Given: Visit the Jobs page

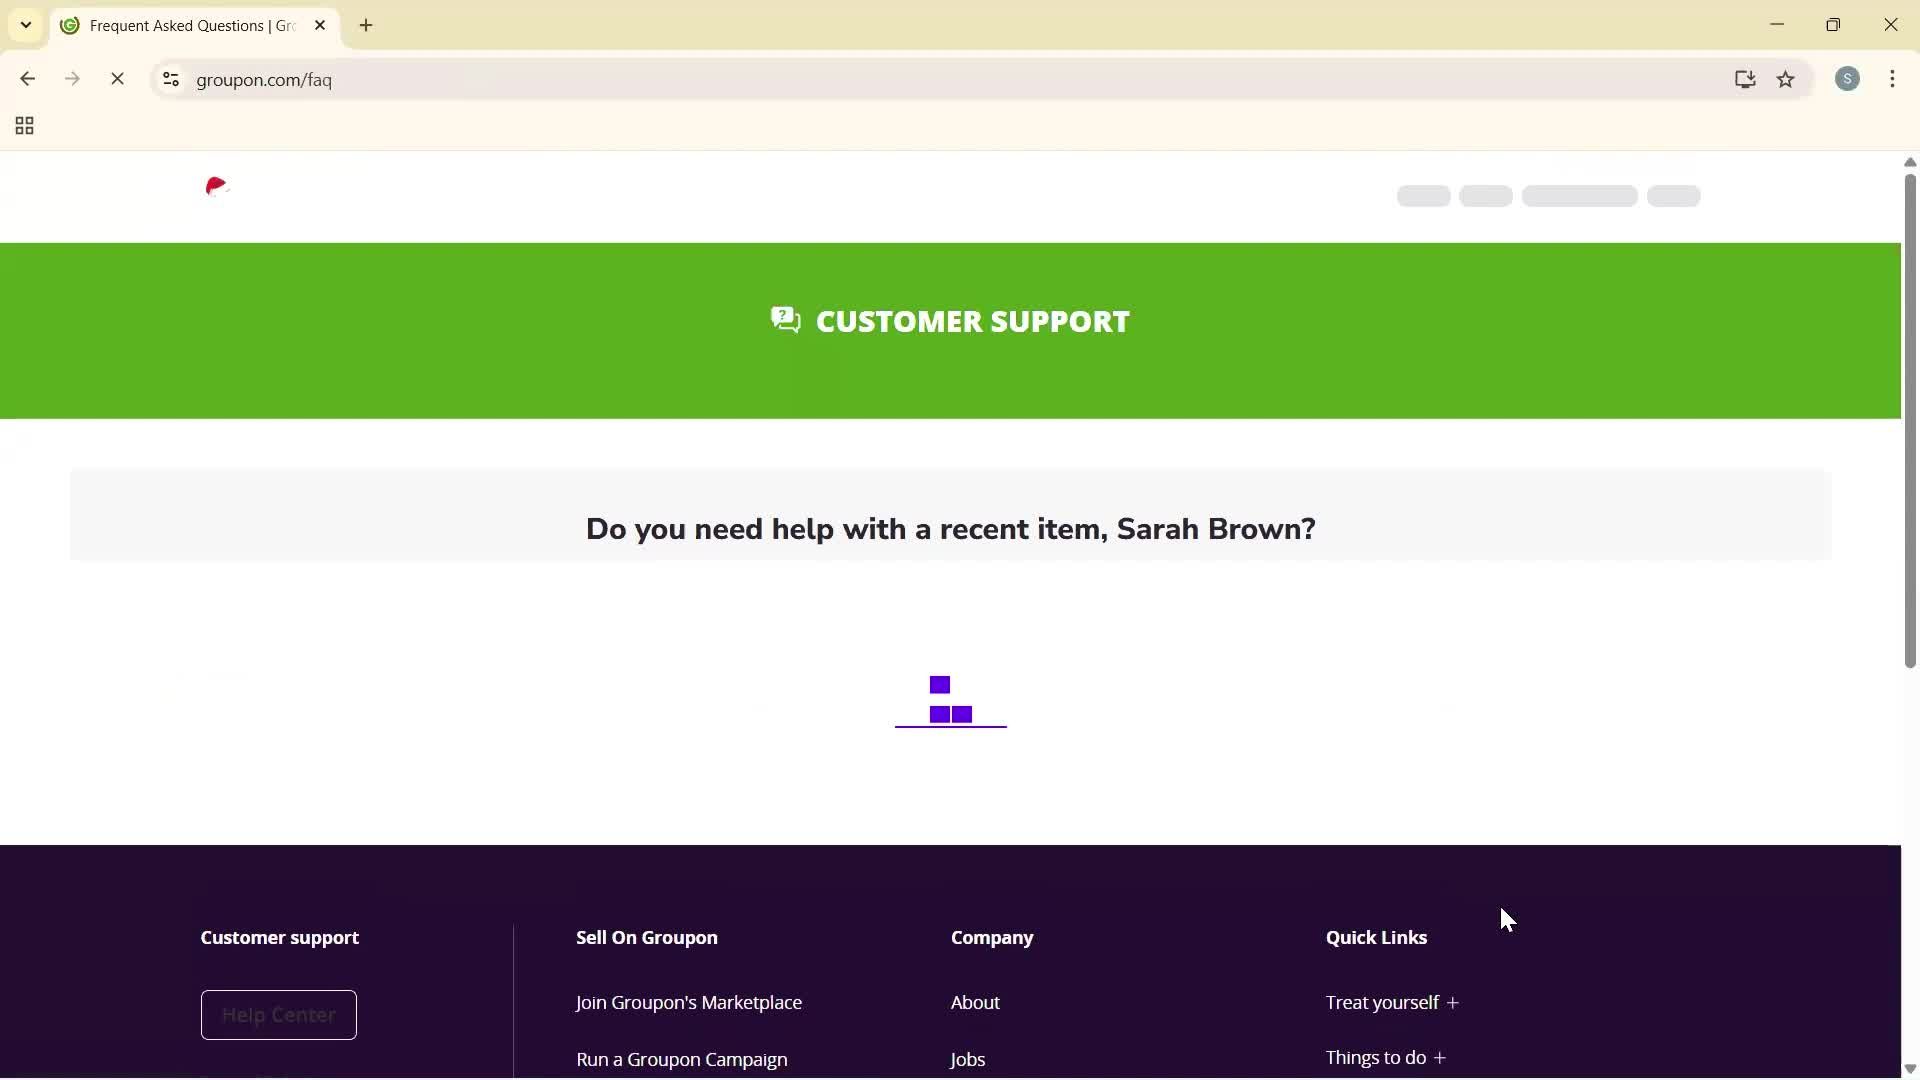Looking at the screenshot, I should pyautogui.click(x=966, y=1059).
